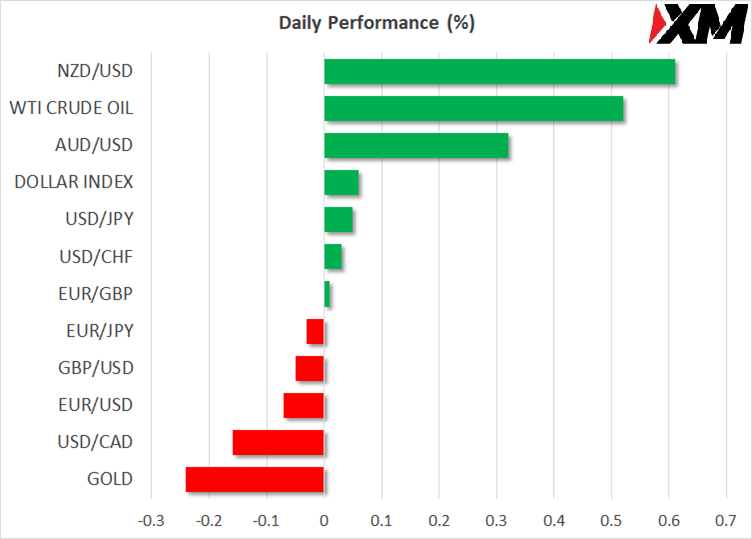Click the -0.3 x-axis value
This screenshot has height=539, width=752.
pyautogui.click(x=151, y=521)
